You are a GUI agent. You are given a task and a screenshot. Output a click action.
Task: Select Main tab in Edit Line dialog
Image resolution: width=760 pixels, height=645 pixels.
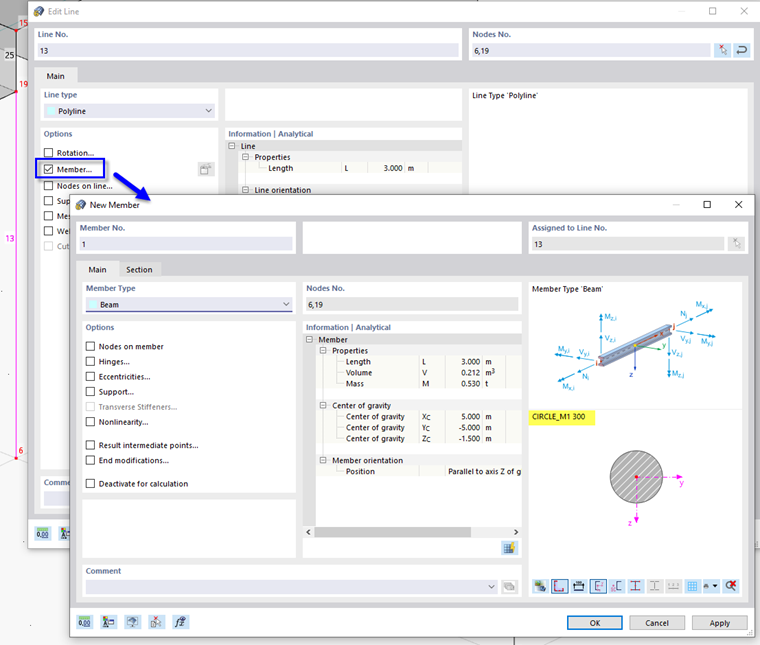point(55,76)
